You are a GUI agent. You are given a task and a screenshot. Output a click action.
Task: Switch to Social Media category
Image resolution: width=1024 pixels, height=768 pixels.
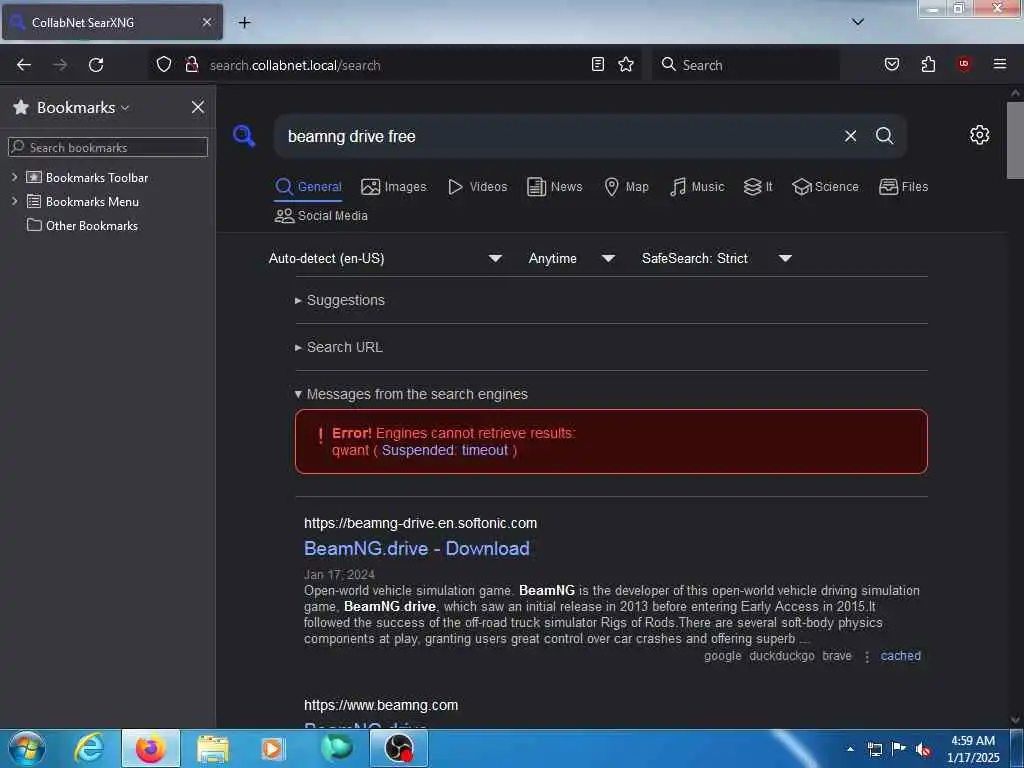tap(321, 216)
